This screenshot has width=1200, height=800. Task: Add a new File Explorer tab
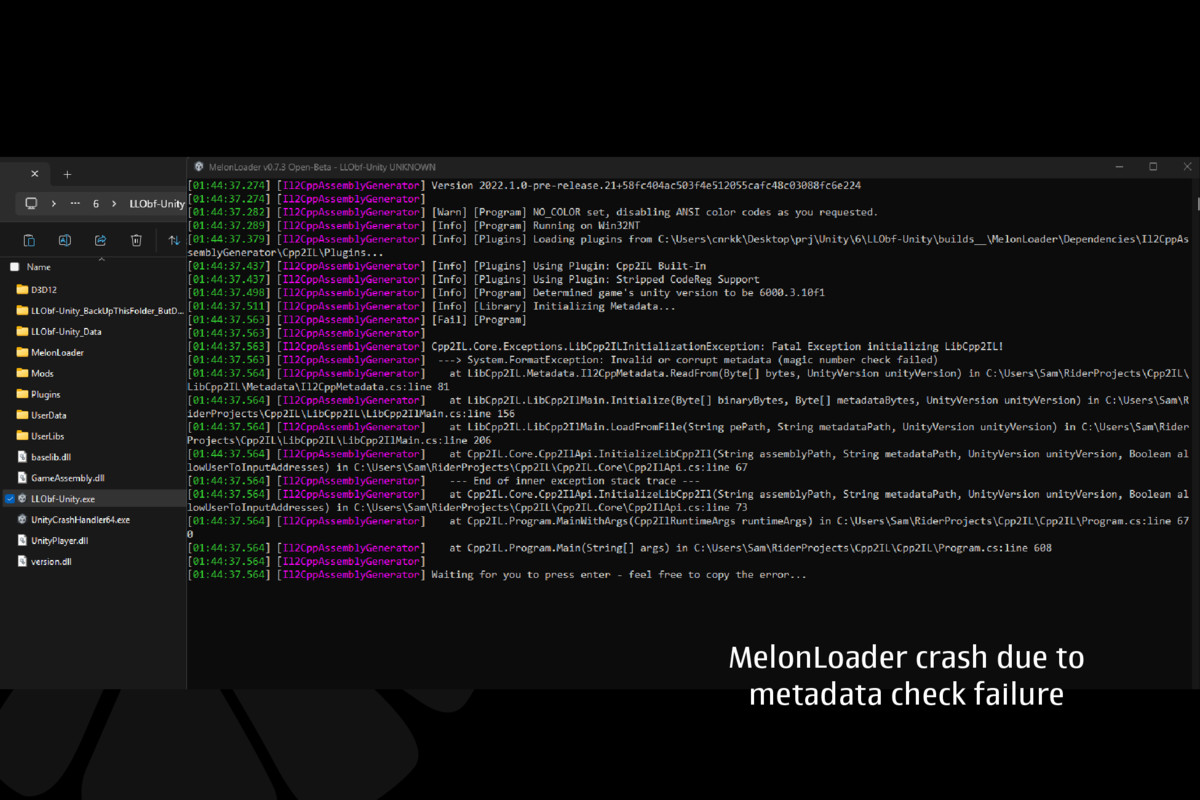67,174
